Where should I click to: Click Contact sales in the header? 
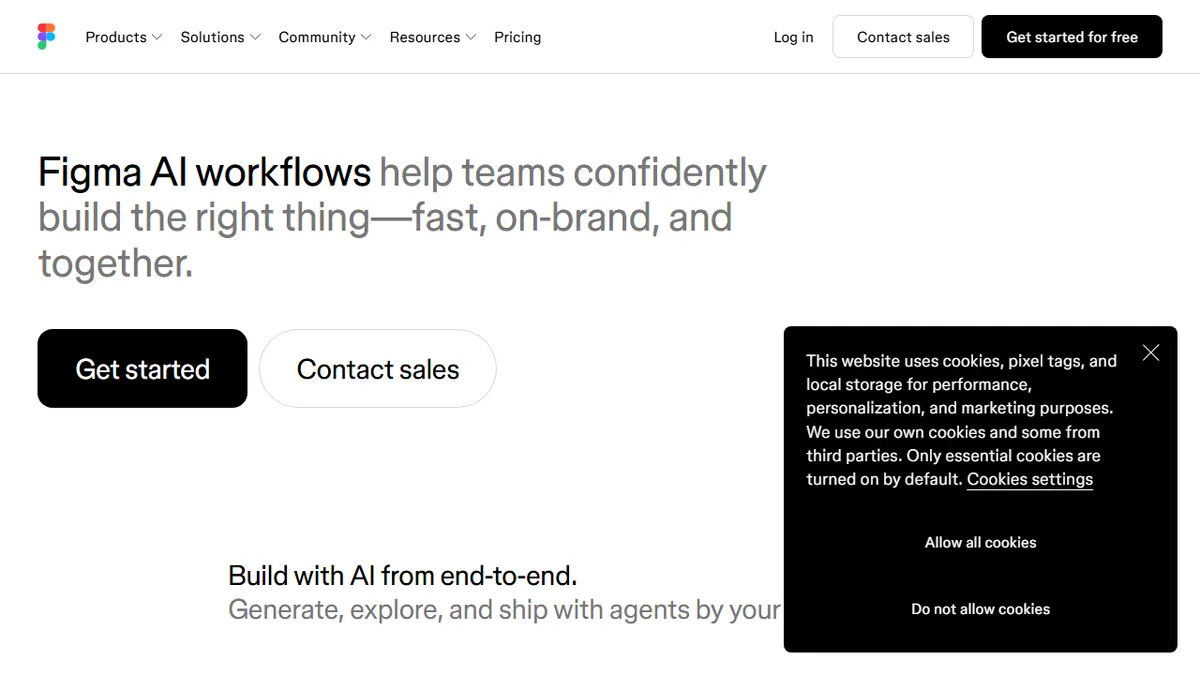click(903, 37)
